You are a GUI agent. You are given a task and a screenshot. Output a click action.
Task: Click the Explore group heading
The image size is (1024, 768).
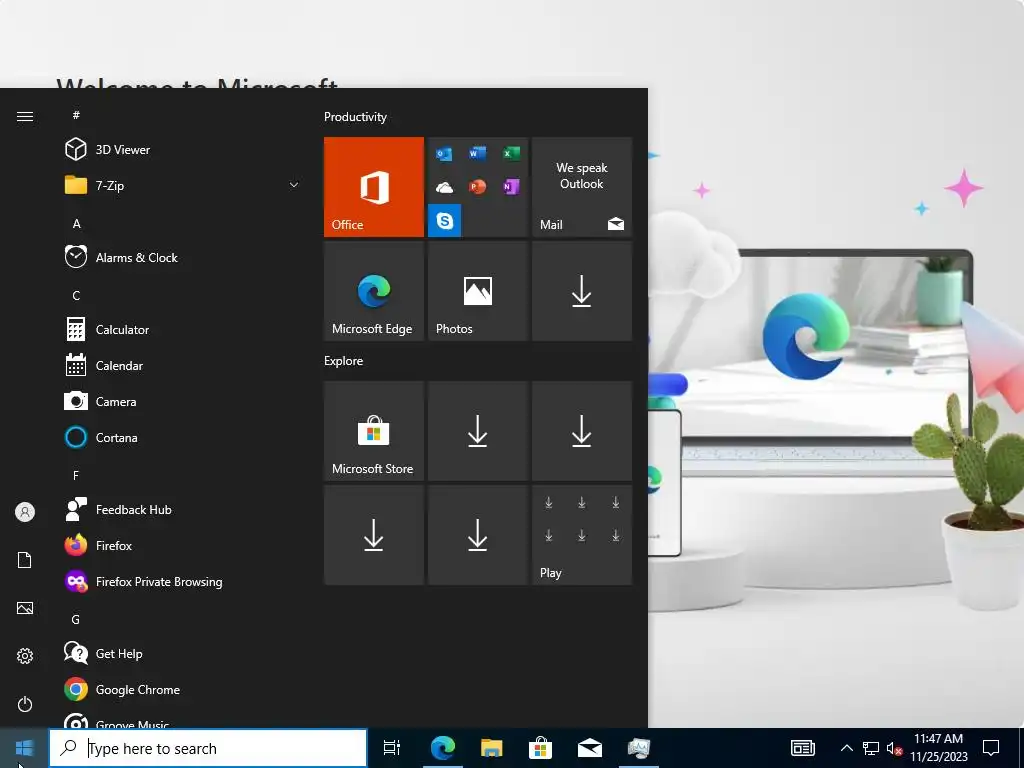tap(344, 360)
